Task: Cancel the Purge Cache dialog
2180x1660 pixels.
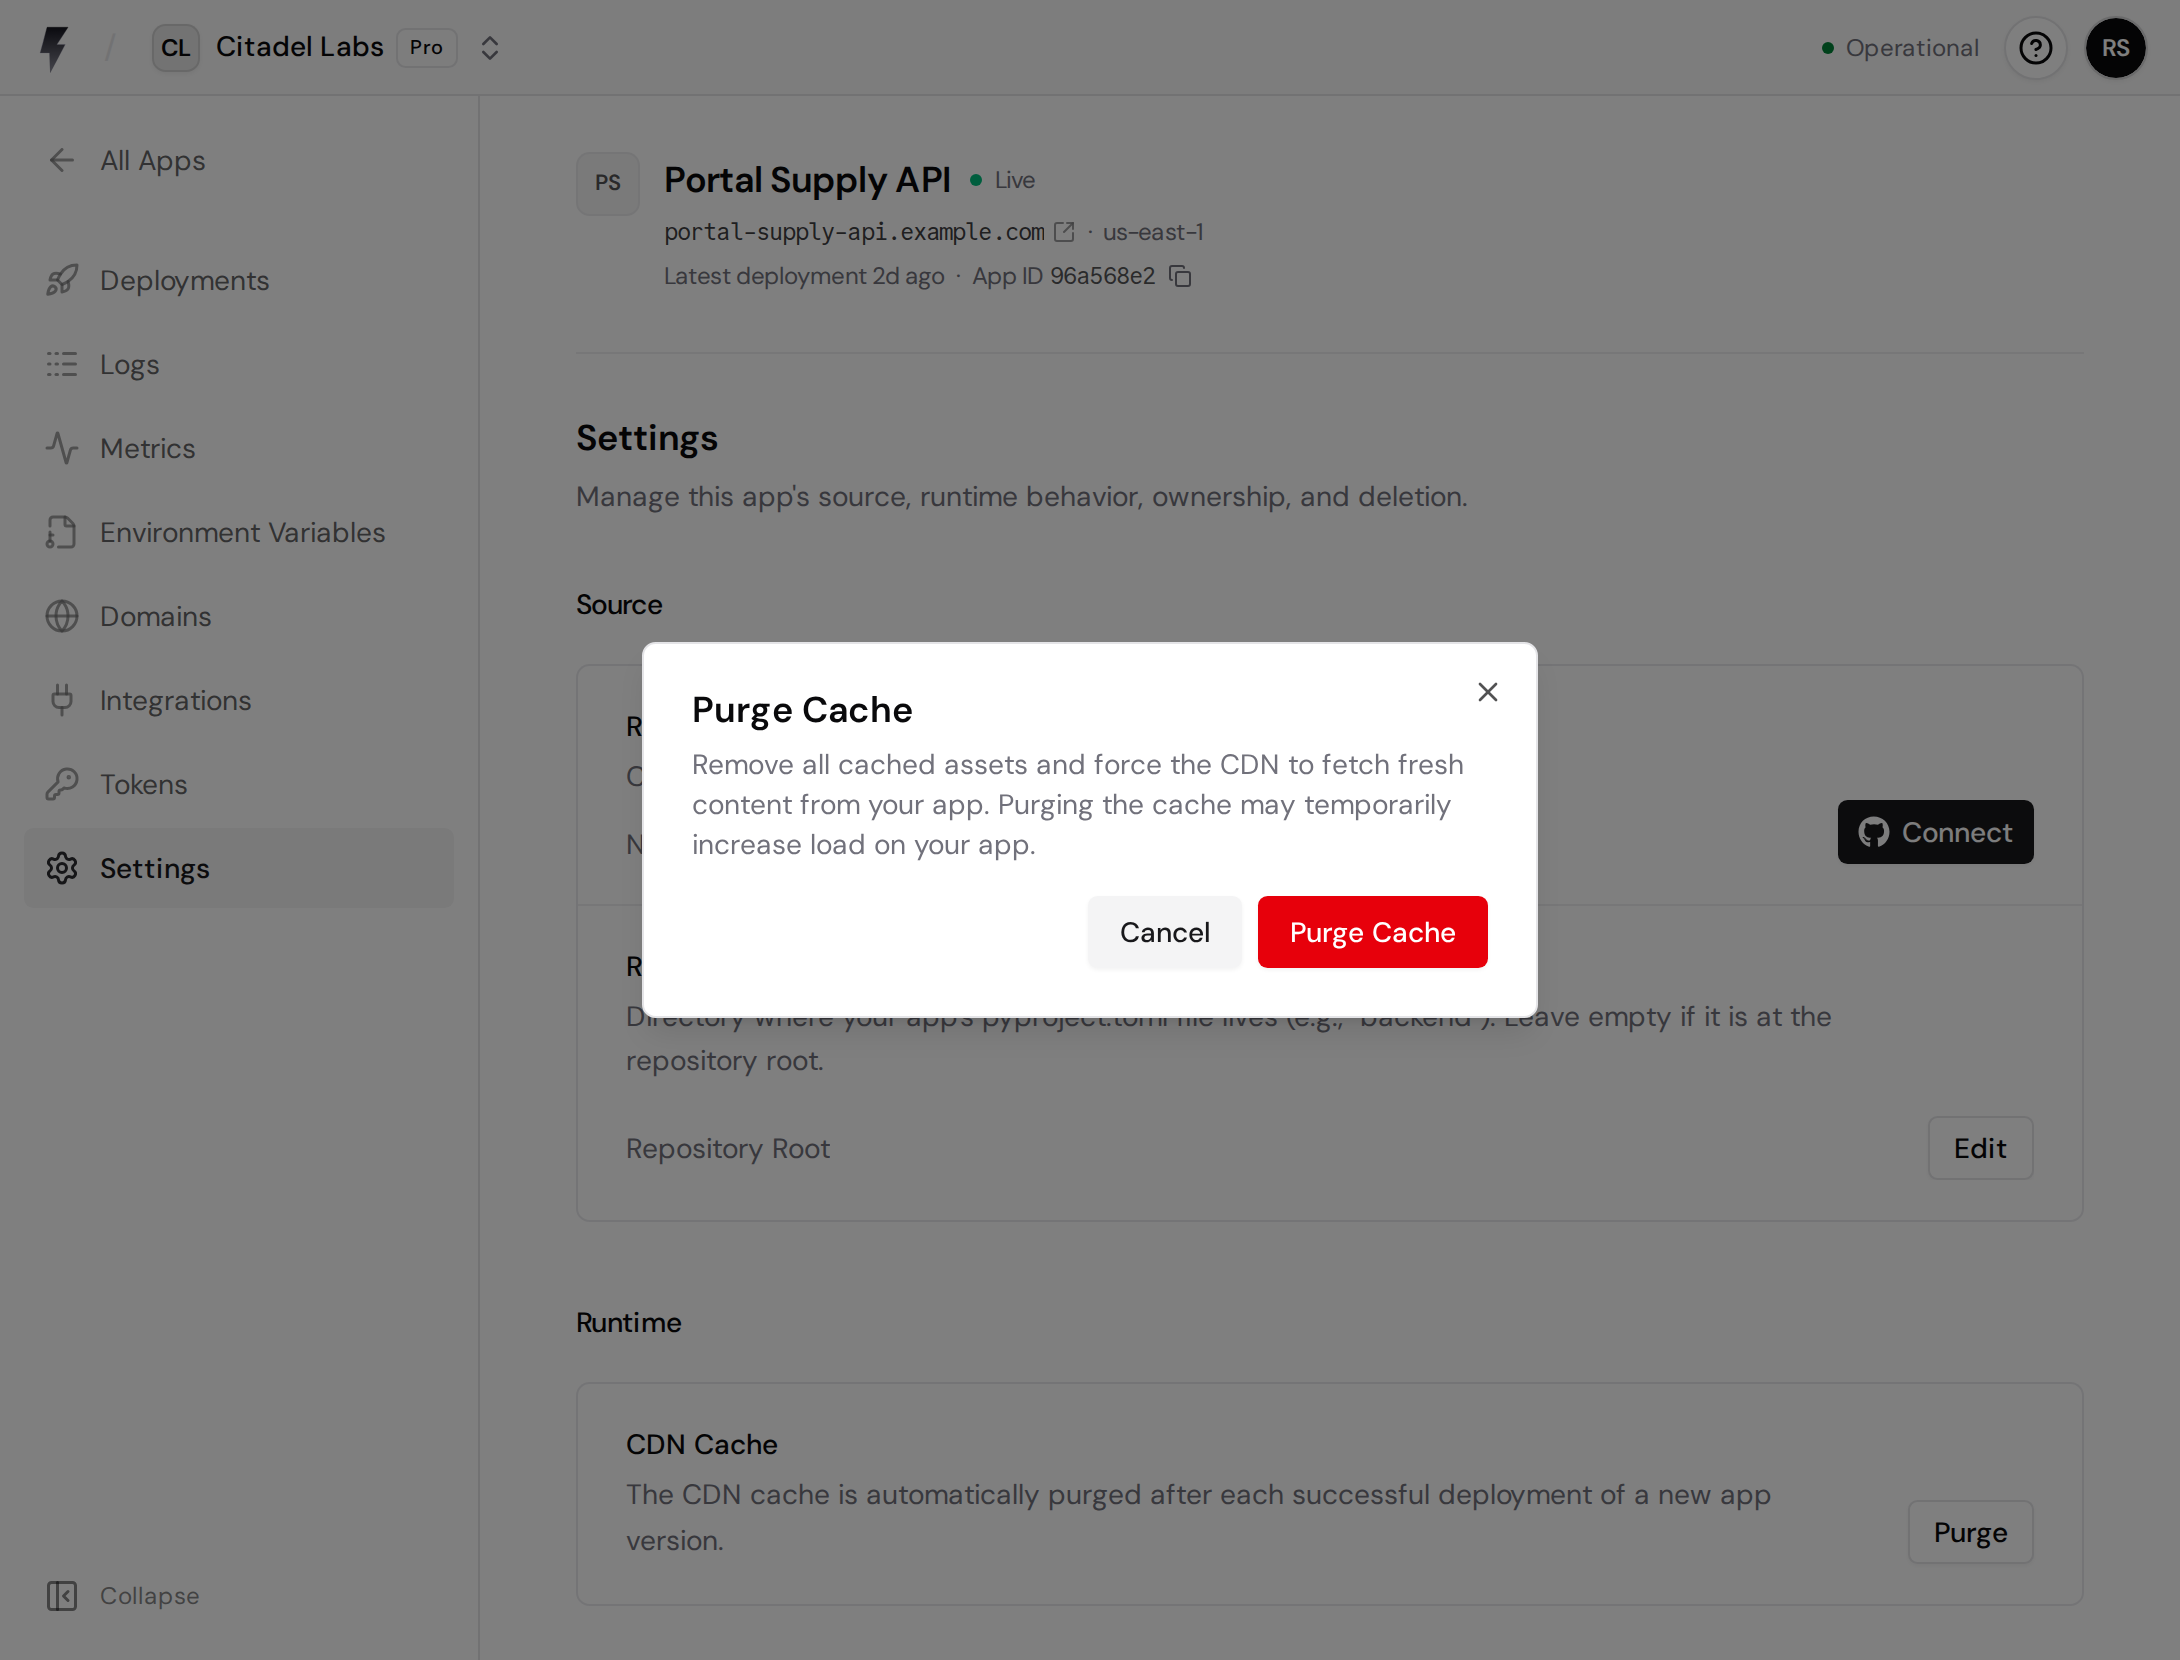Action: pyautogui.click(x=1165, y=932)
